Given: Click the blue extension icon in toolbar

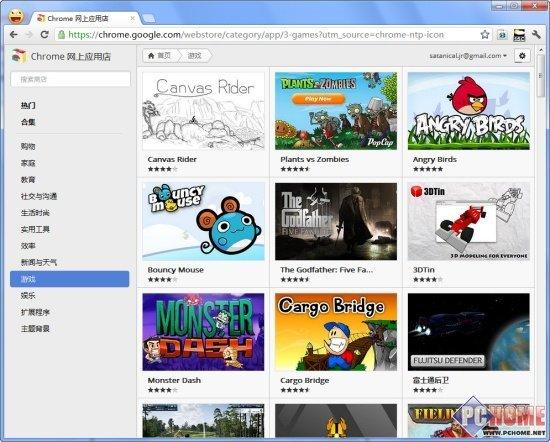Looking at the screenshot, I should point(502,35).
